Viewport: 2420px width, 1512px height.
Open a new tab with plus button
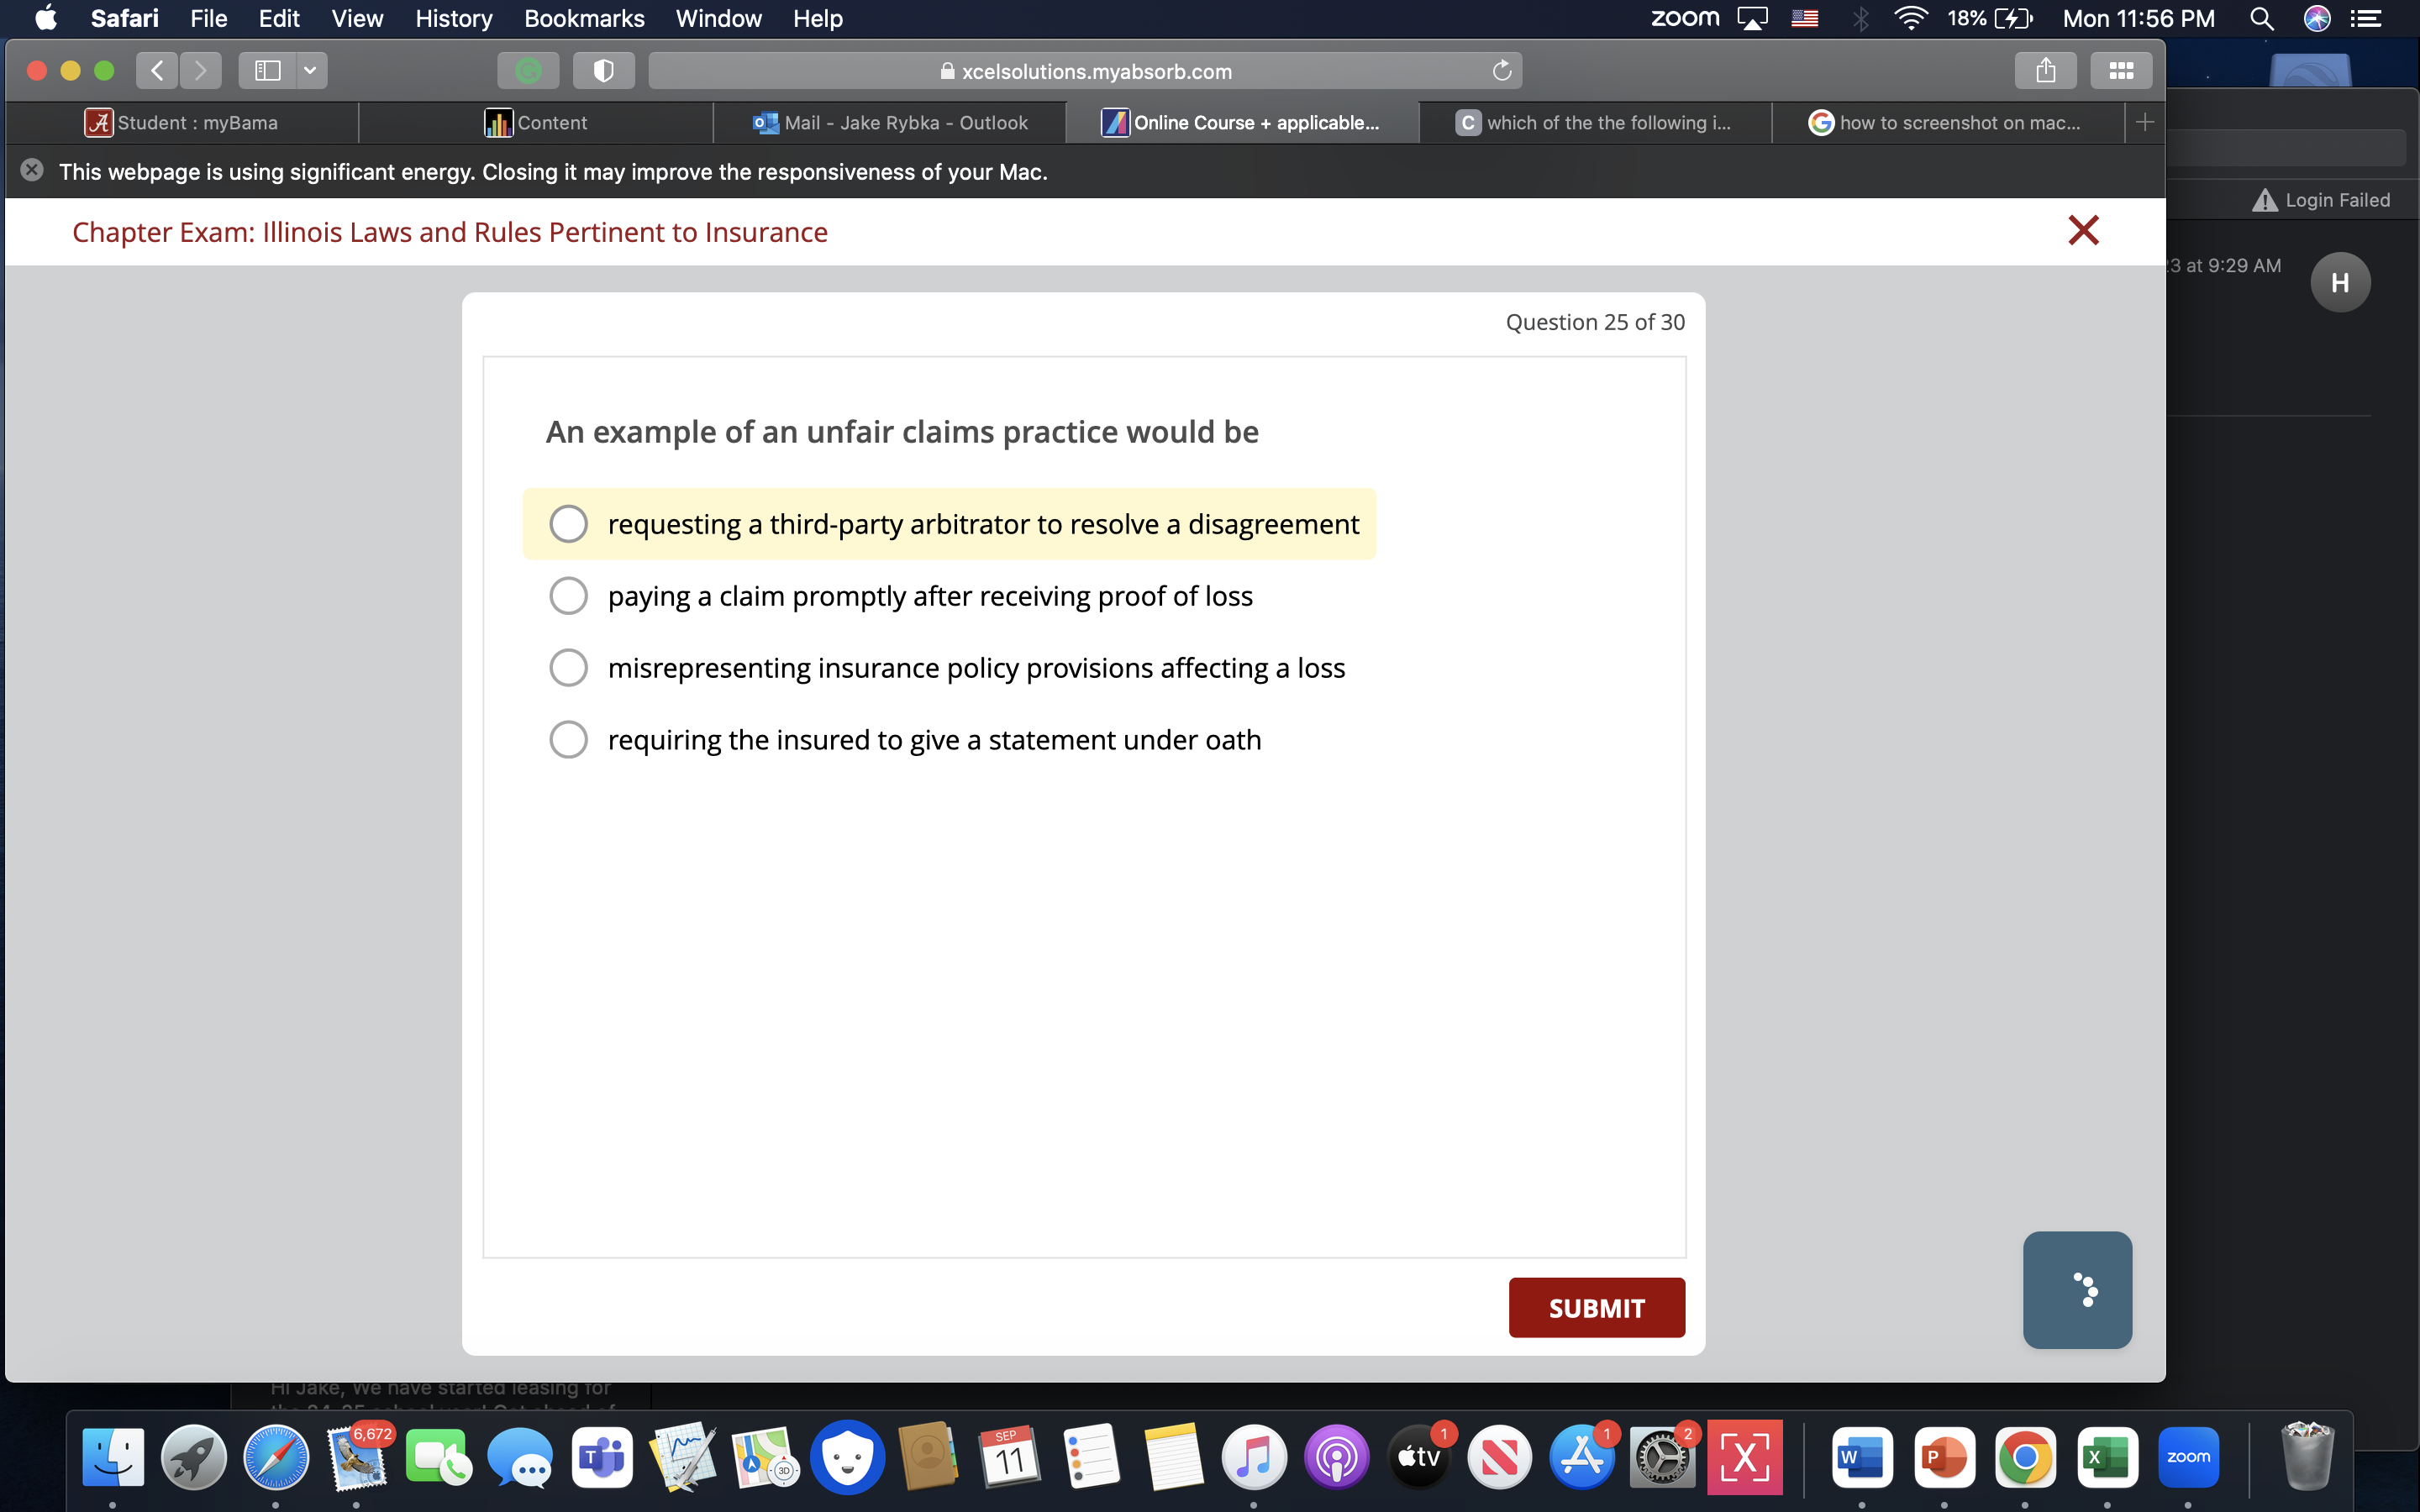2144,122
